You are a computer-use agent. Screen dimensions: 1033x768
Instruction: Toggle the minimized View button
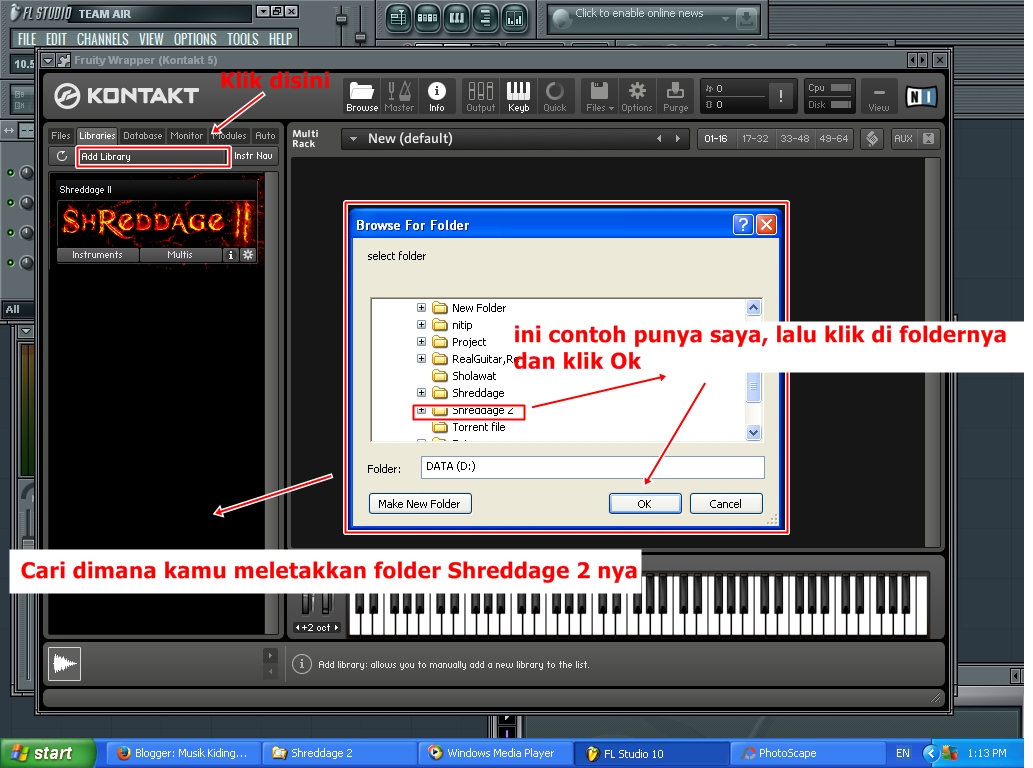879,97
